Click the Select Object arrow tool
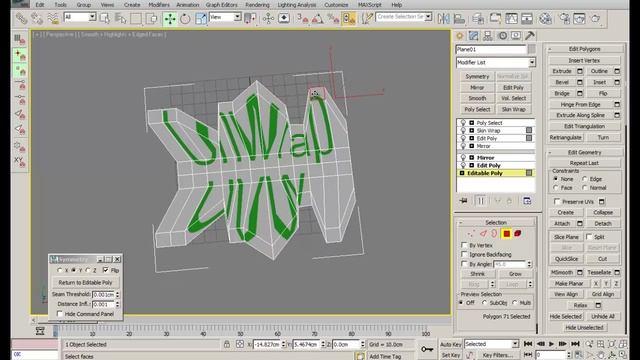The height and width of the screenshot is (360, 640). point(104,18)
